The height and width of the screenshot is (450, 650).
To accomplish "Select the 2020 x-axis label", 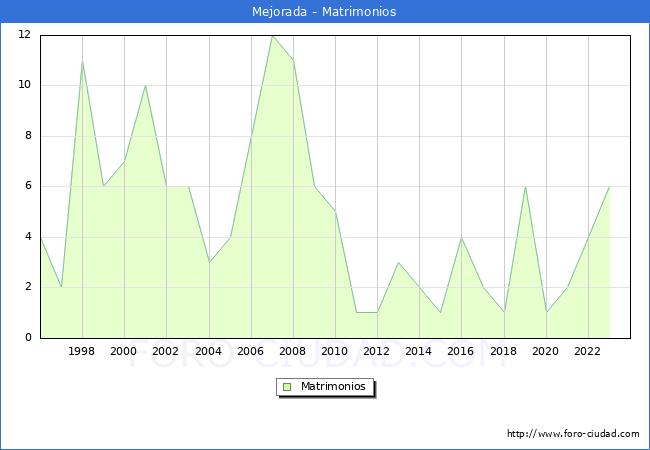I will 546,351.
